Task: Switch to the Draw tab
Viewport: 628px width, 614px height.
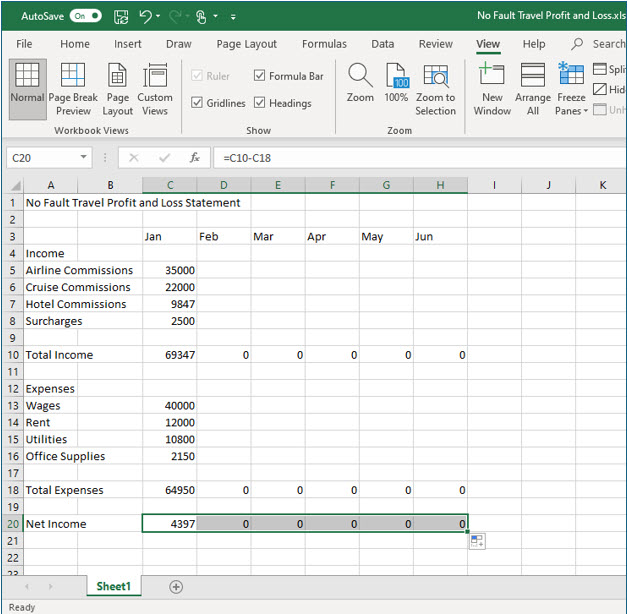Action: coord(179,44)
